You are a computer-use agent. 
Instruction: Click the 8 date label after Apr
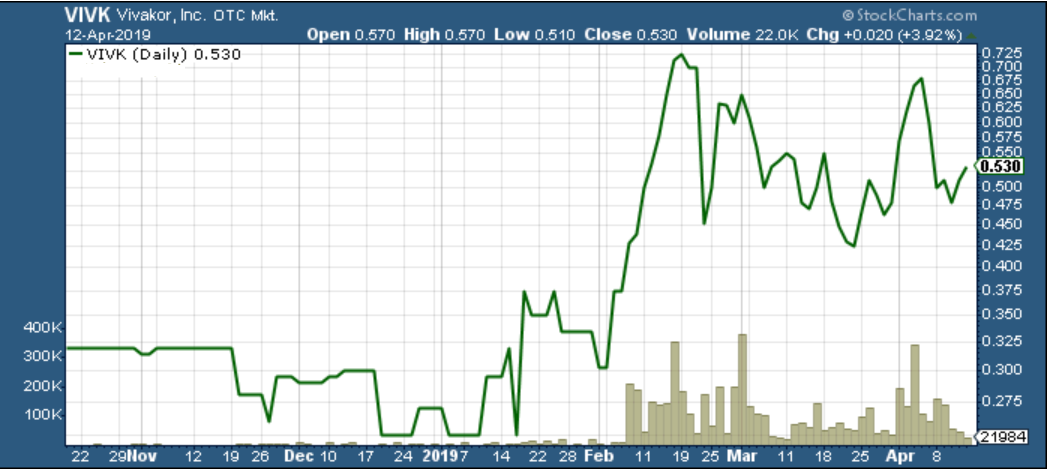(x=936, y=457)
